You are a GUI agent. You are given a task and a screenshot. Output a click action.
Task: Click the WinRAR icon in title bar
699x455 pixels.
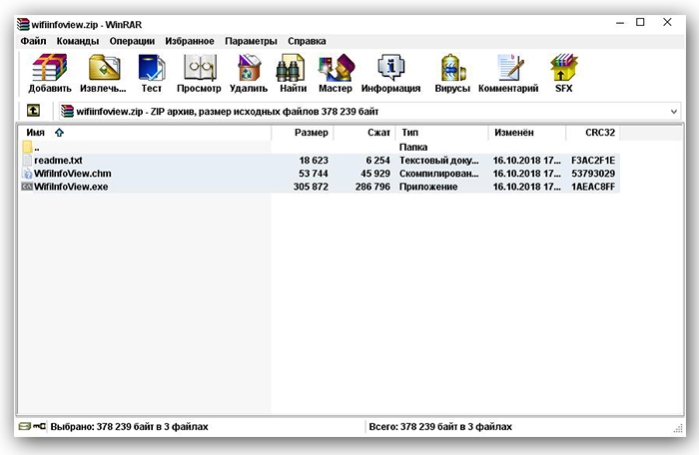(x=23, y=24)
